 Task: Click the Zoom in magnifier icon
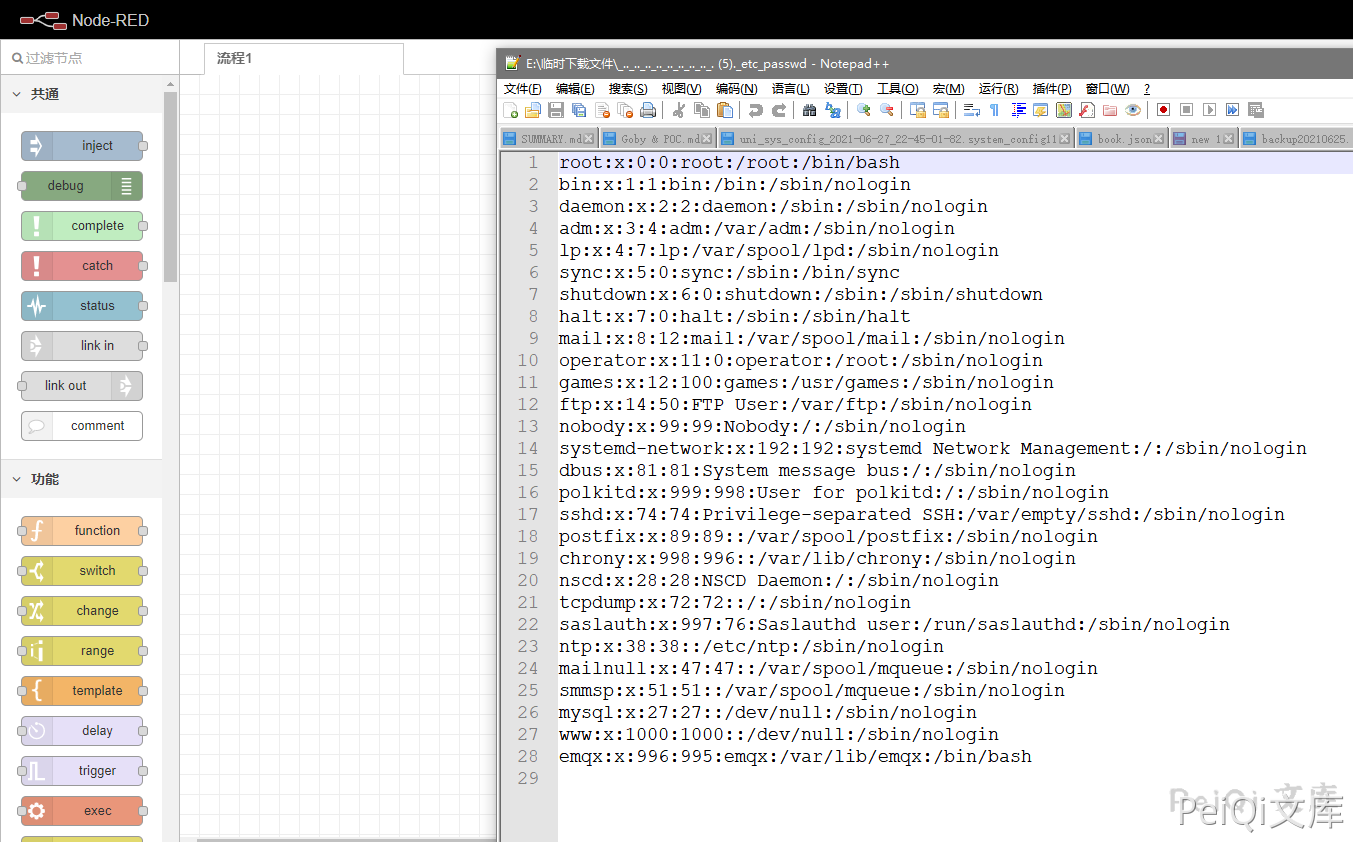pyautogui.click(x=863, y=110)
